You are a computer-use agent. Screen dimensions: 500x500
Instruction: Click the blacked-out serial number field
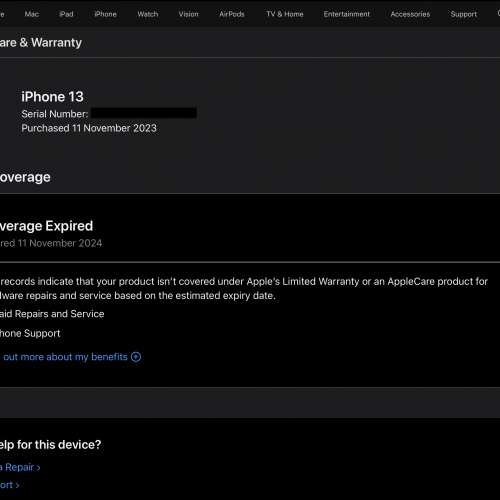pyautogui.click(x=144, y=113)
